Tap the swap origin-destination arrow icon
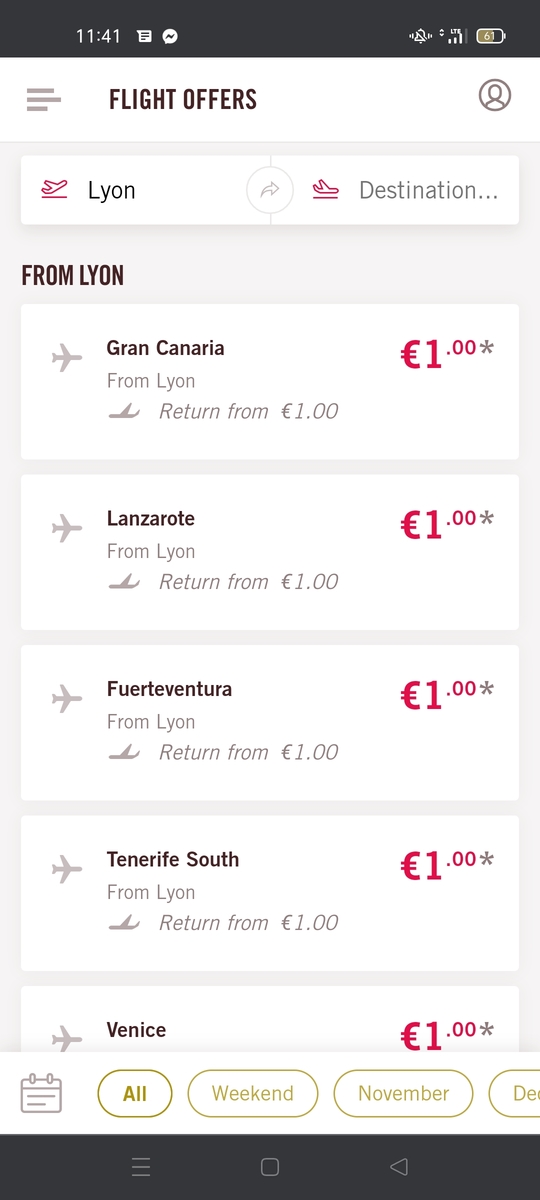Image resolution: width=540 pixels, height=1200 pixels. [270, 190]
